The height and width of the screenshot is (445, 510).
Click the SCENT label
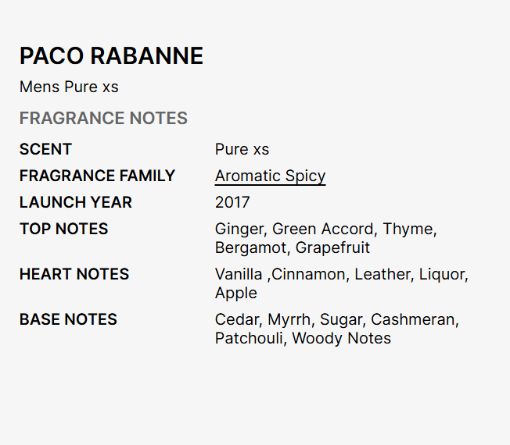pos(46,149)
